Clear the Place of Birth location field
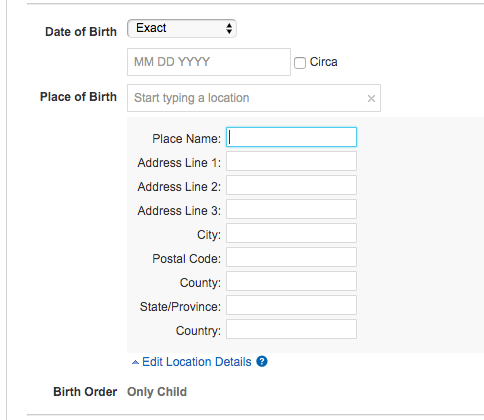 (x=371, y=98)
